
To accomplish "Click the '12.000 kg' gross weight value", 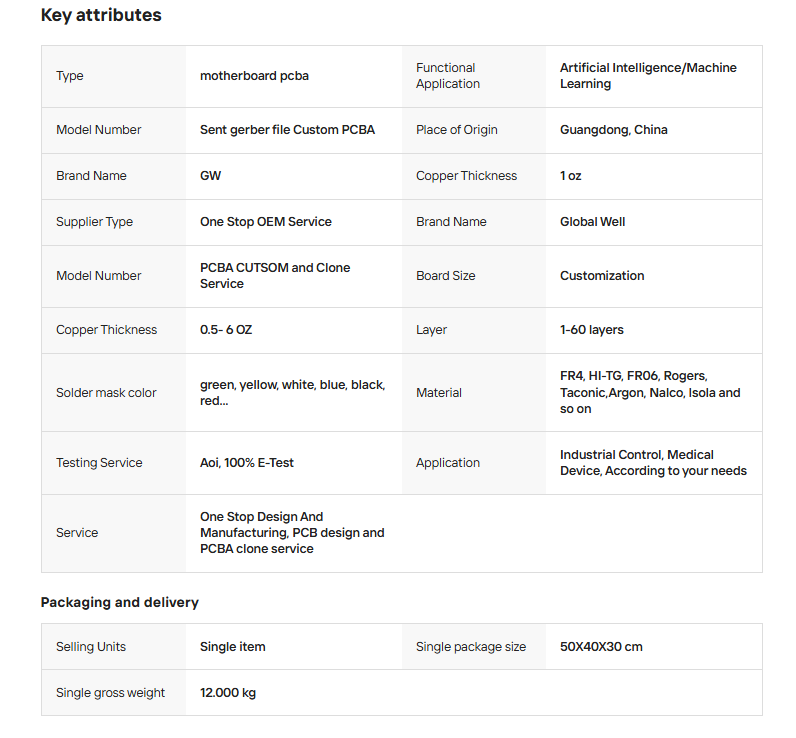I will 227,693.
